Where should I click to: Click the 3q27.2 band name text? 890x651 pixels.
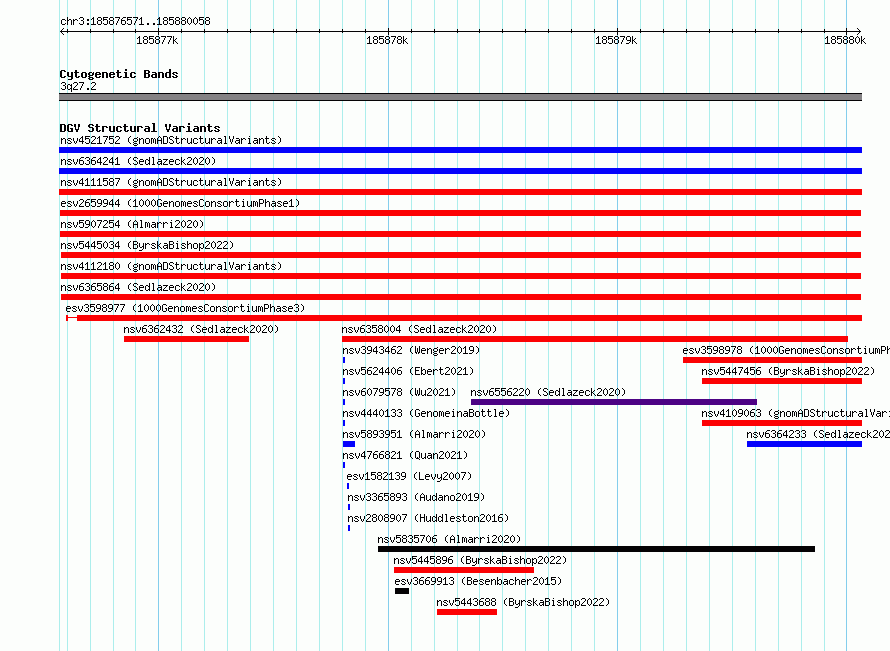pyautogui.click(x=78, y=86)
